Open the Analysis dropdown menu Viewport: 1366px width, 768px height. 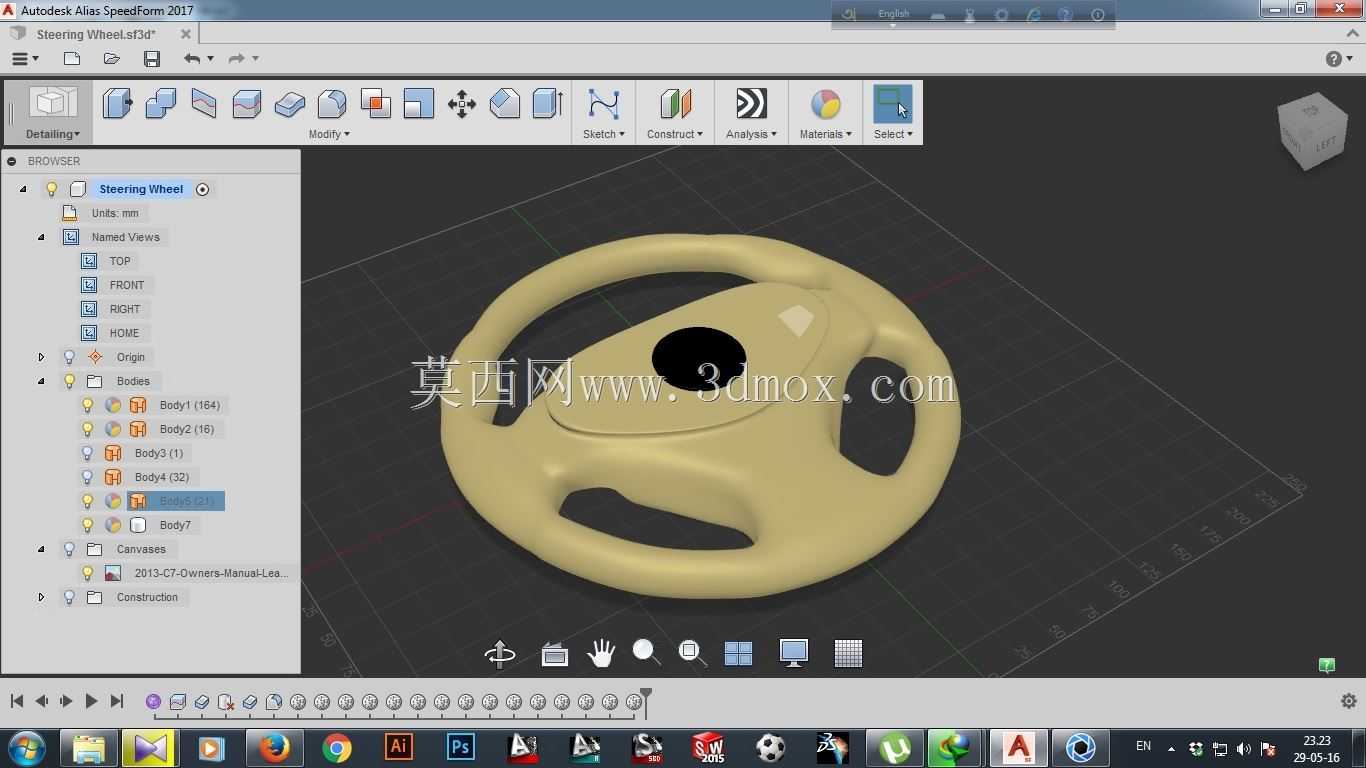(751, 134)
